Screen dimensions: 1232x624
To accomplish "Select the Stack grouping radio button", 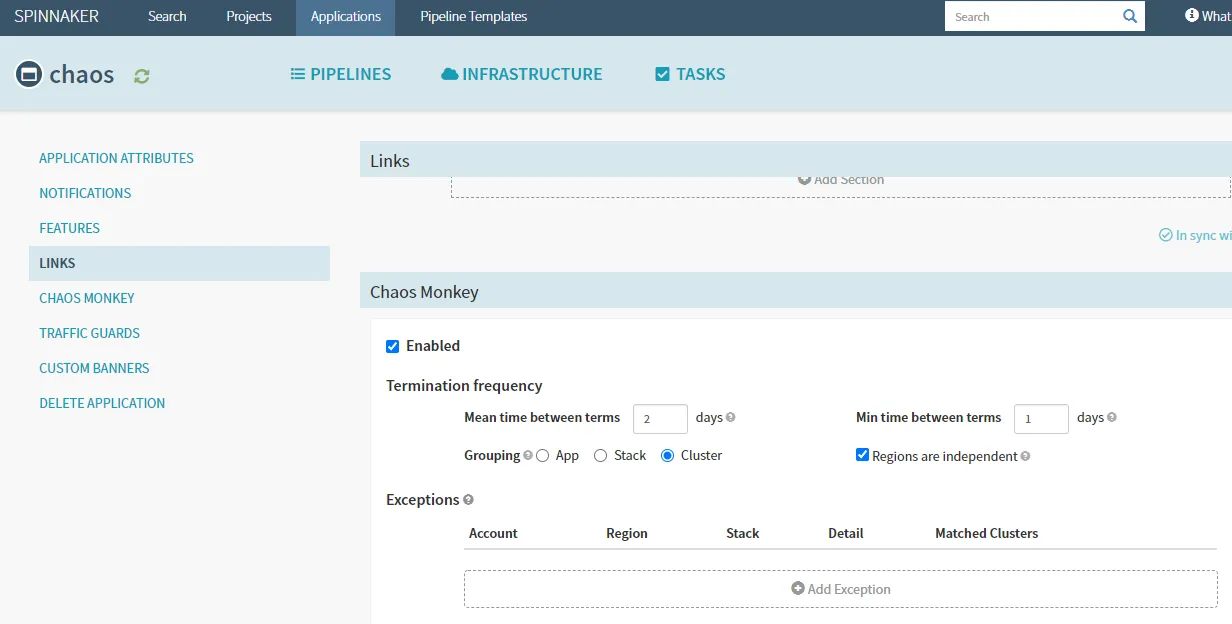I will 601,456.
